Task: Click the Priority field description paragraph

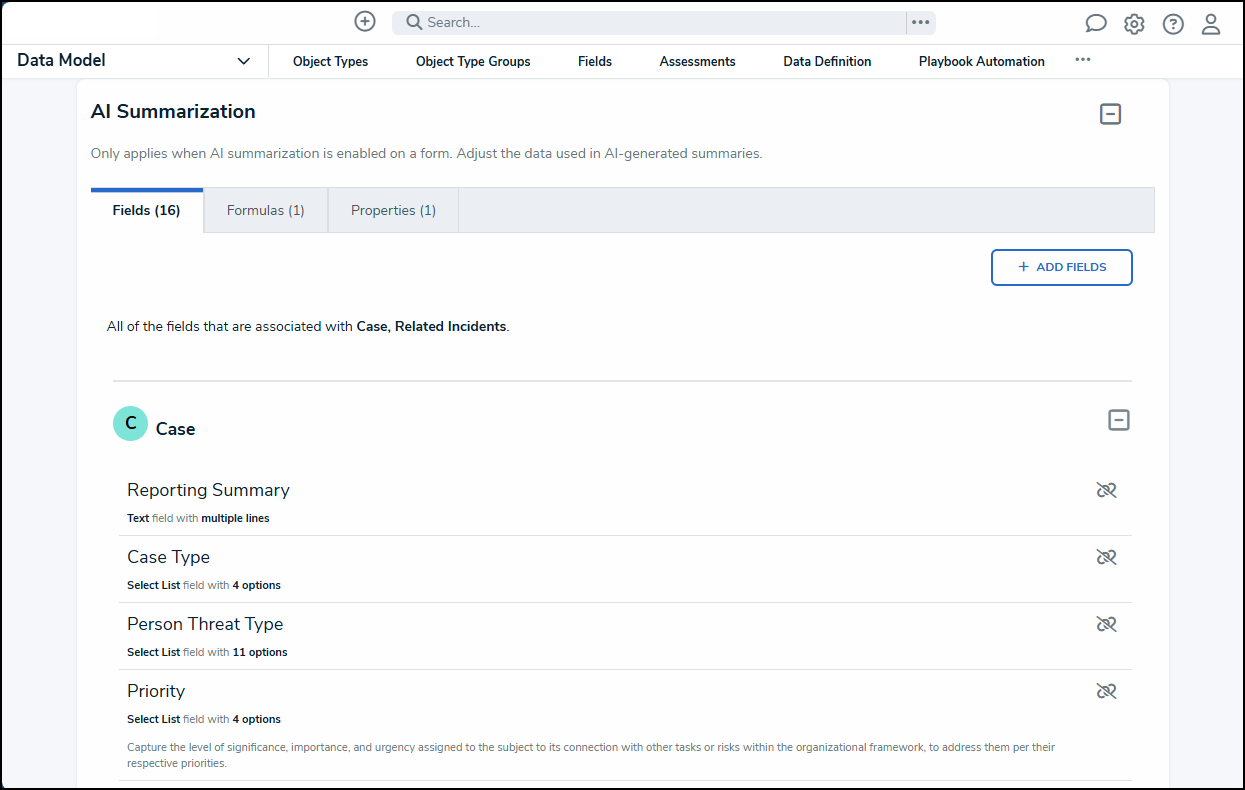Action: pyautogui.click(x=591, y=755)
